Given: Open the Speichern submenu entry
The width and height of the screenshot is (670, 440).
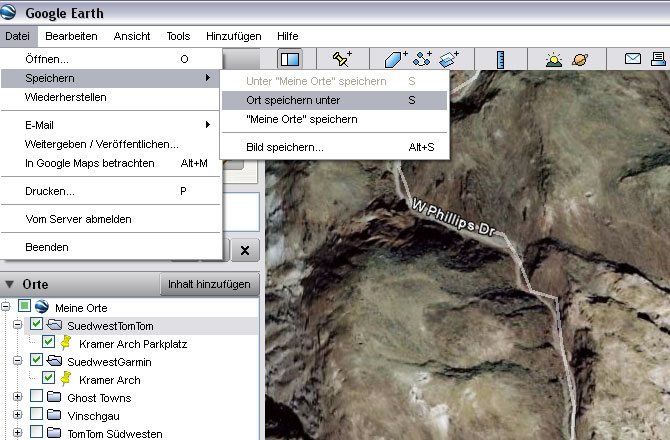Looking at the screenshot, I should [x=111, y=78].
